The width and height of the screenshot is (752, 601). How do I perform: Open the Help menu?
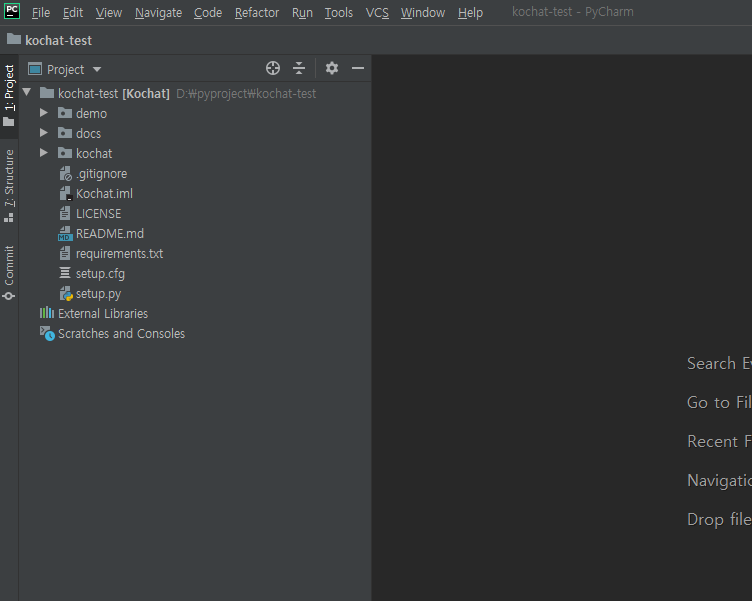click(470, 12)
